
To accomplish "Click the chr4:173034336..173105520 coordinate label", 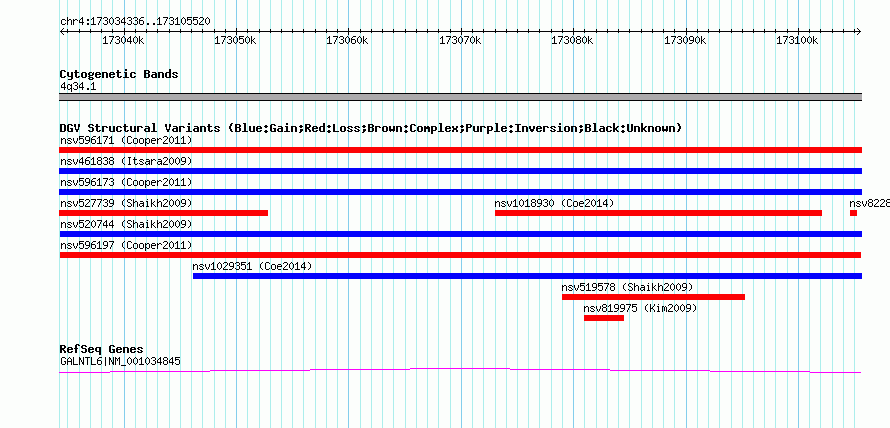I will coord(135,22).
